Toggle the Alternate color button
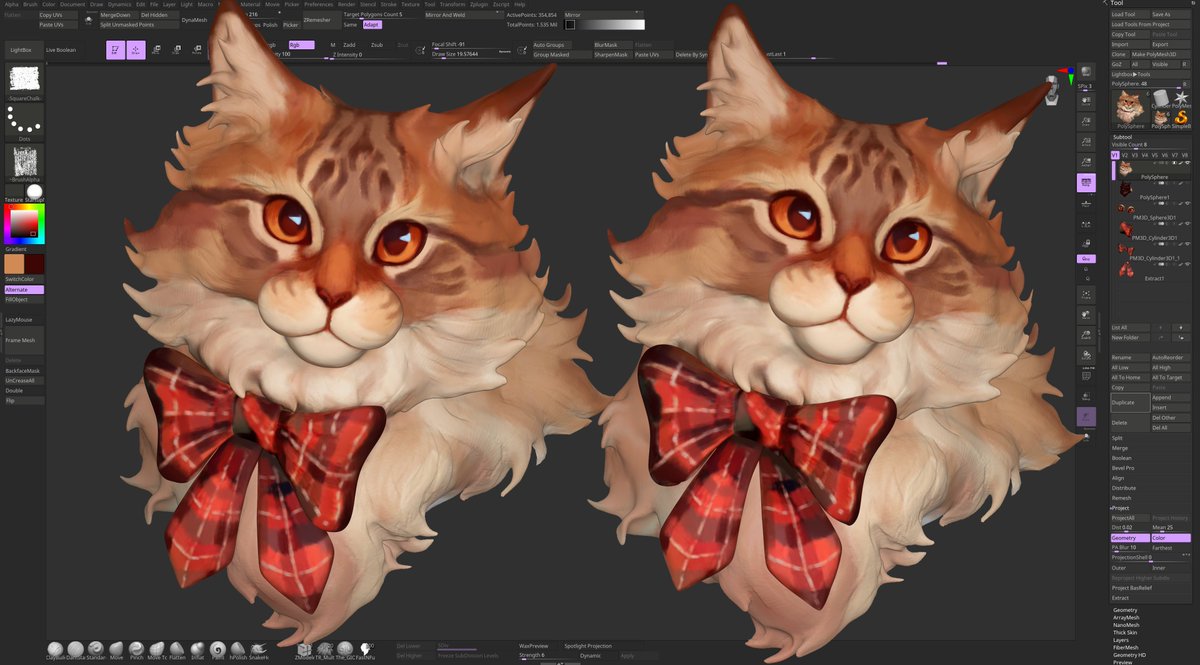This screenshot has width=1200, height=665. (24, 289)
